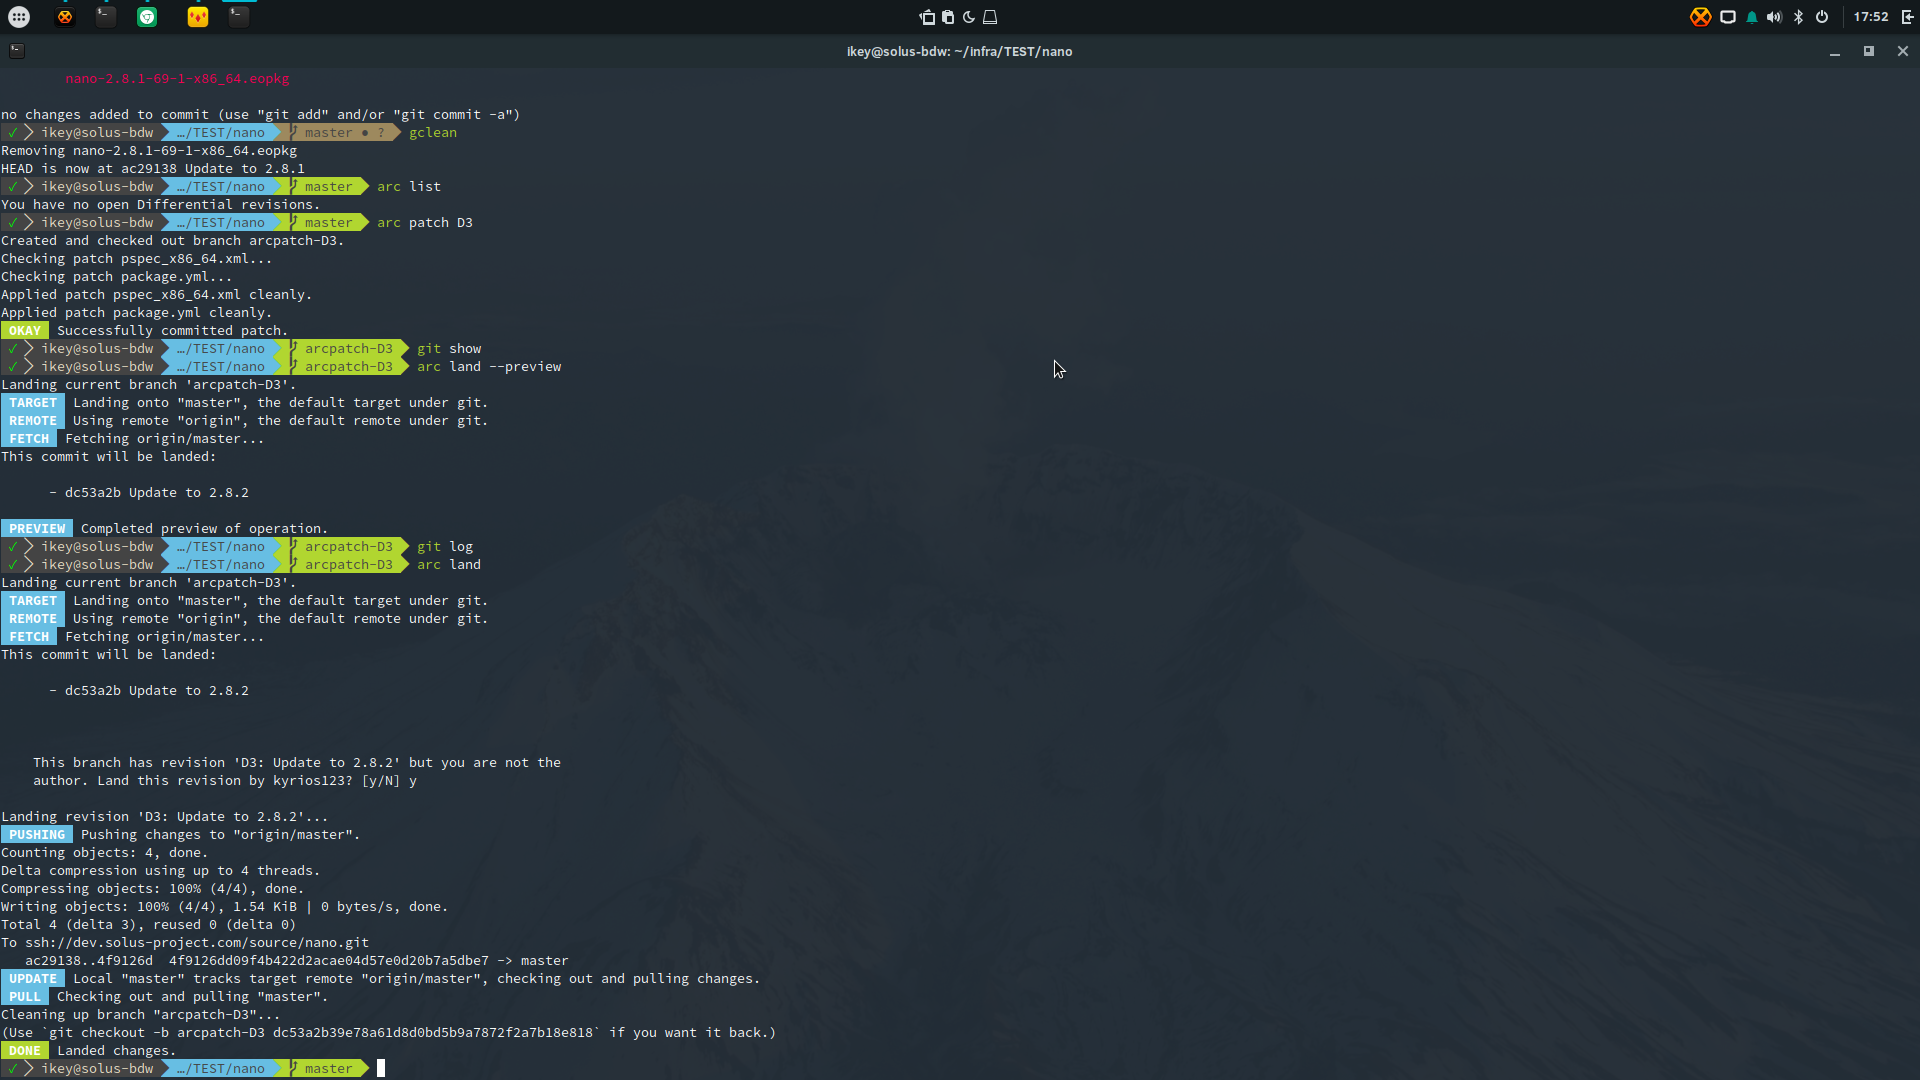Close the terminal window

[x=1903, y=51]
